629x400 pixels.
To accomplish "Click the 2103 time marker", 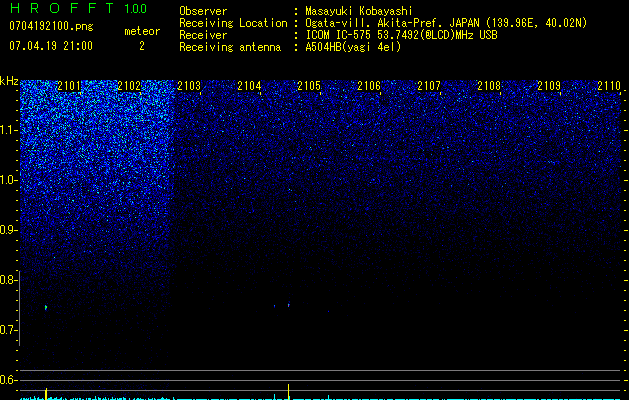I will pyautogui.click(x=189, y=86).
